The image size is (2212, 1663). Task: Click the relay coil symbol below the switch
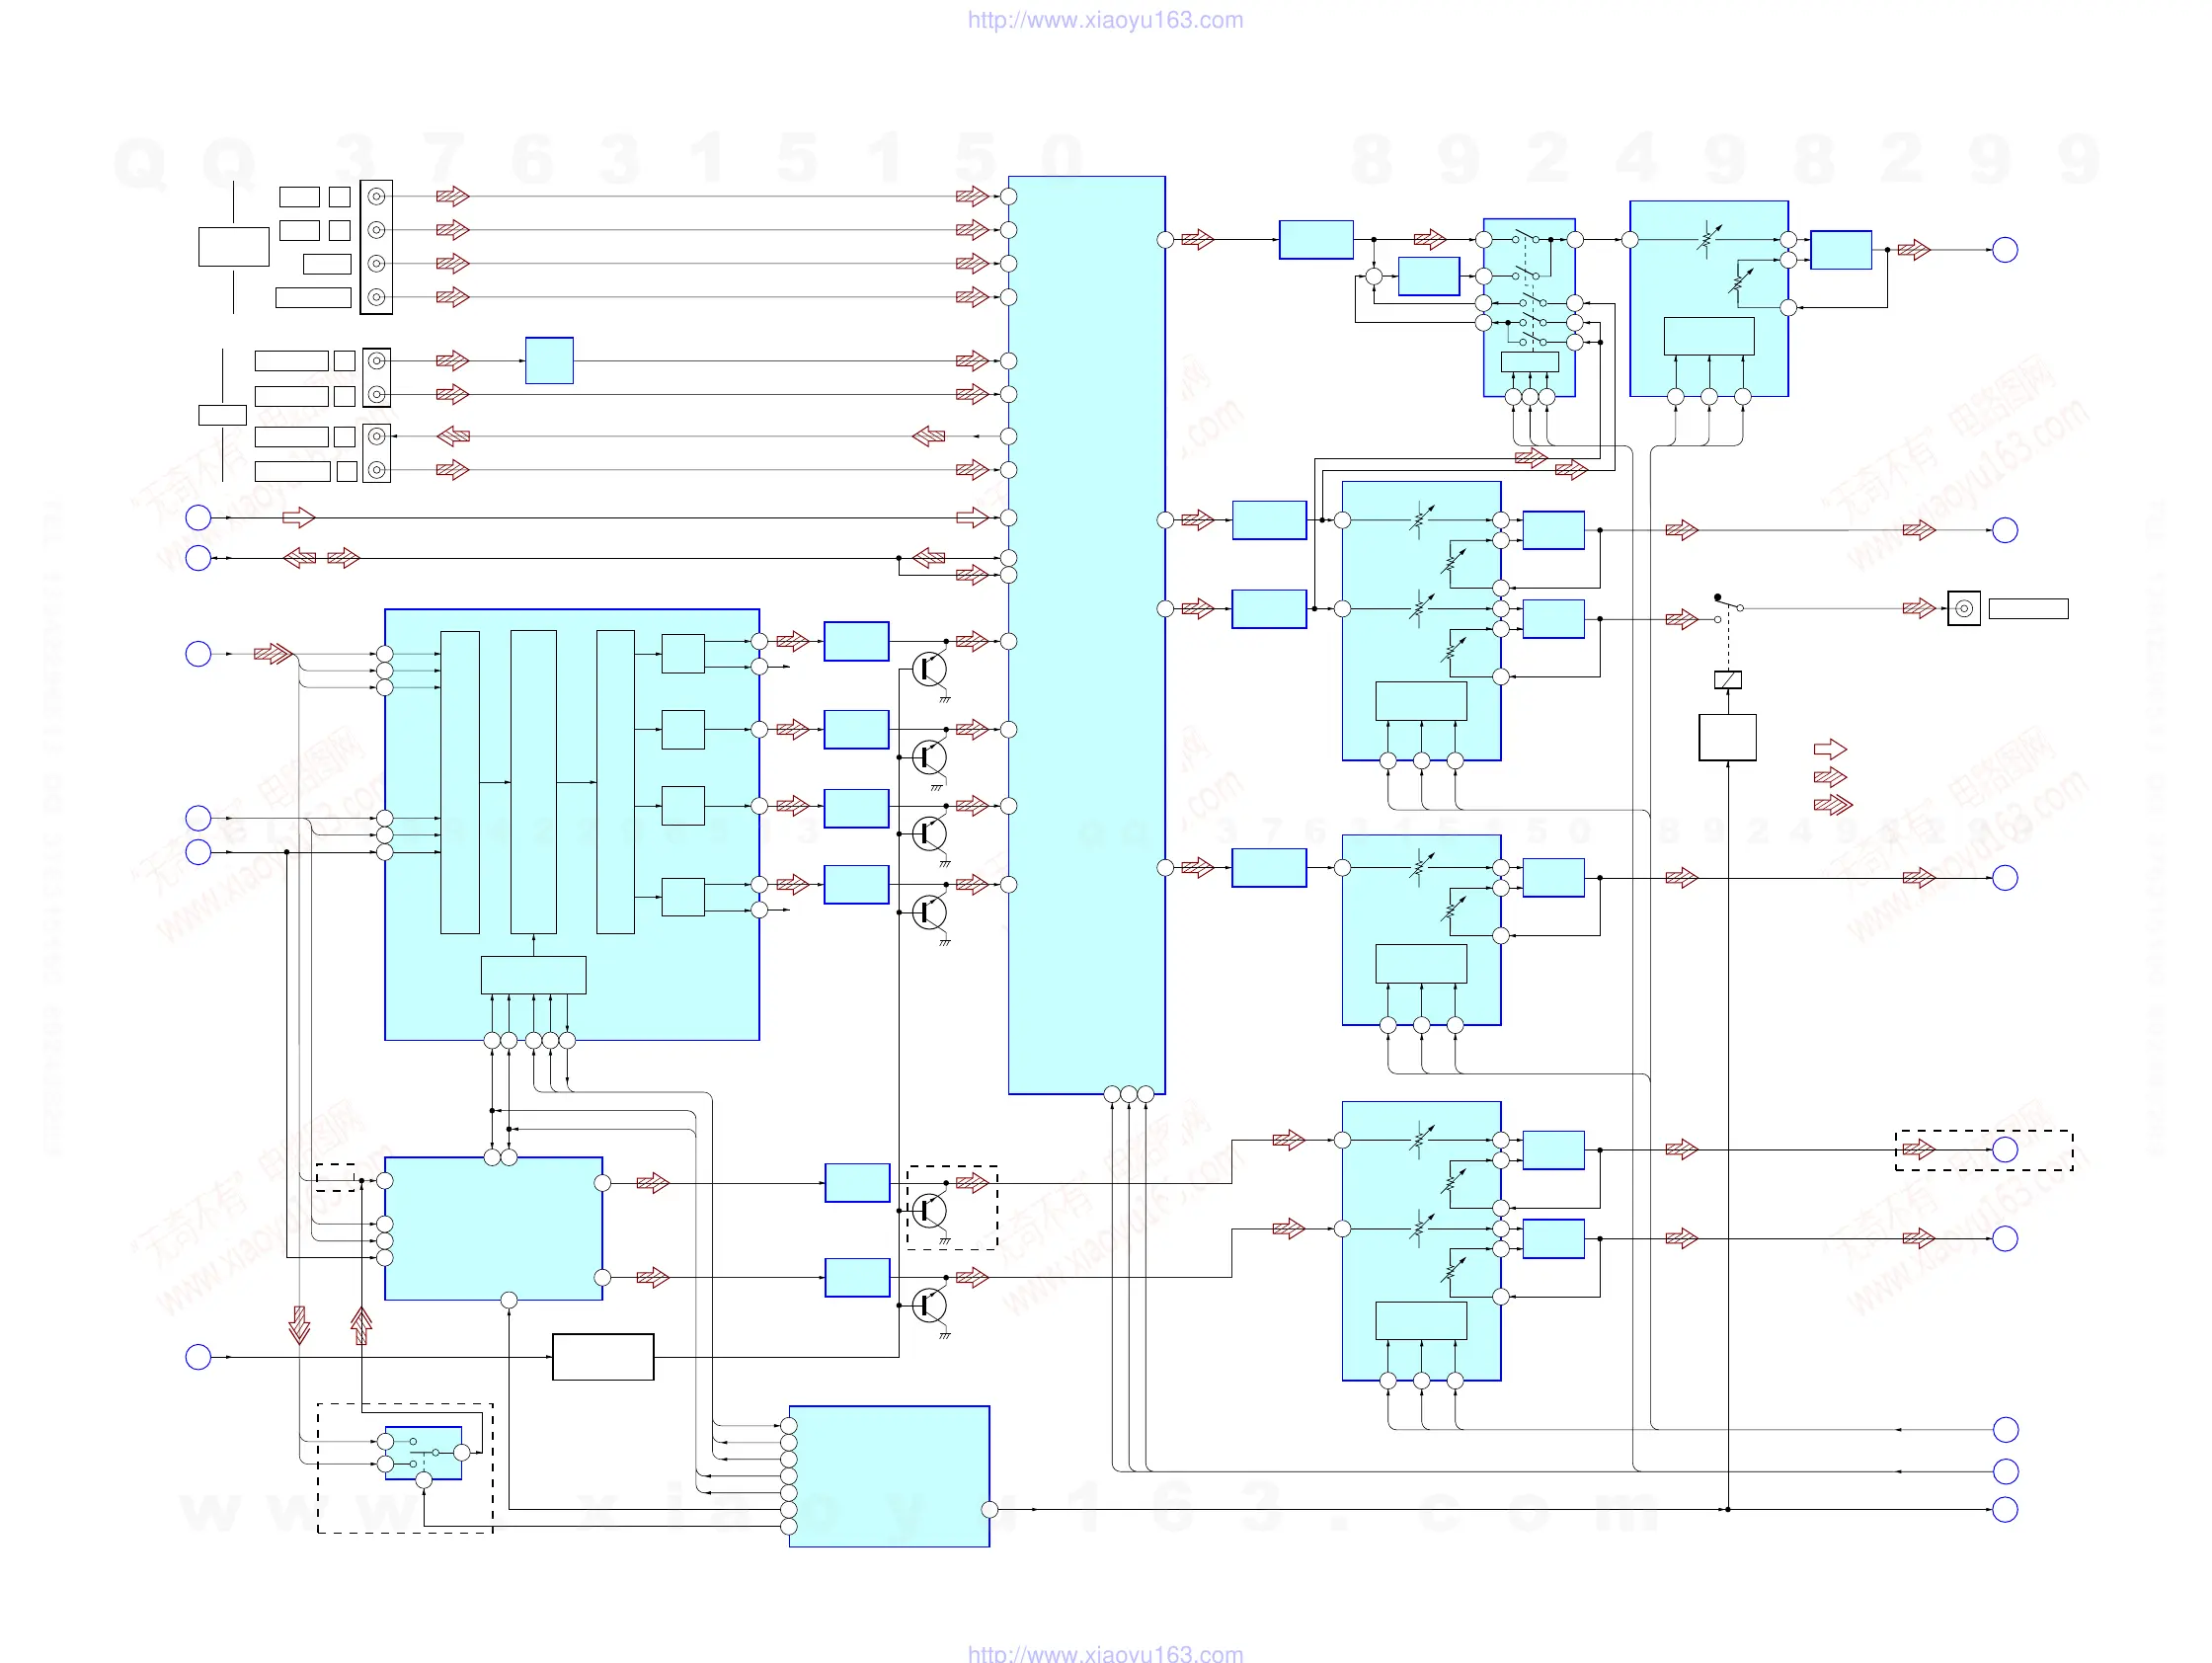click(x=1728, y=680)
